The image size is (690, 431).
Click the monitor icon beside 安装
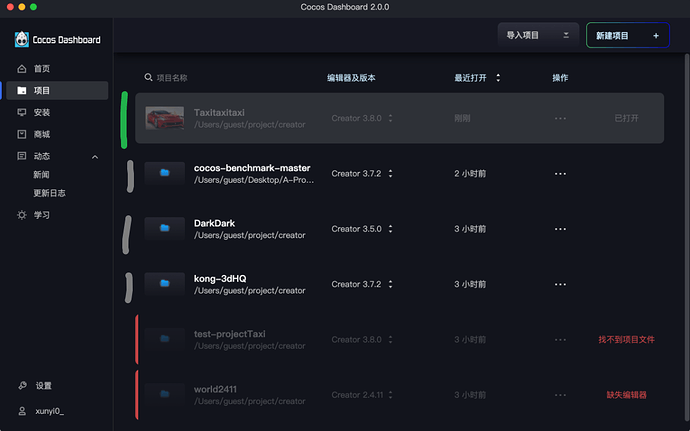pyautogui.click(x=22, y=112)
